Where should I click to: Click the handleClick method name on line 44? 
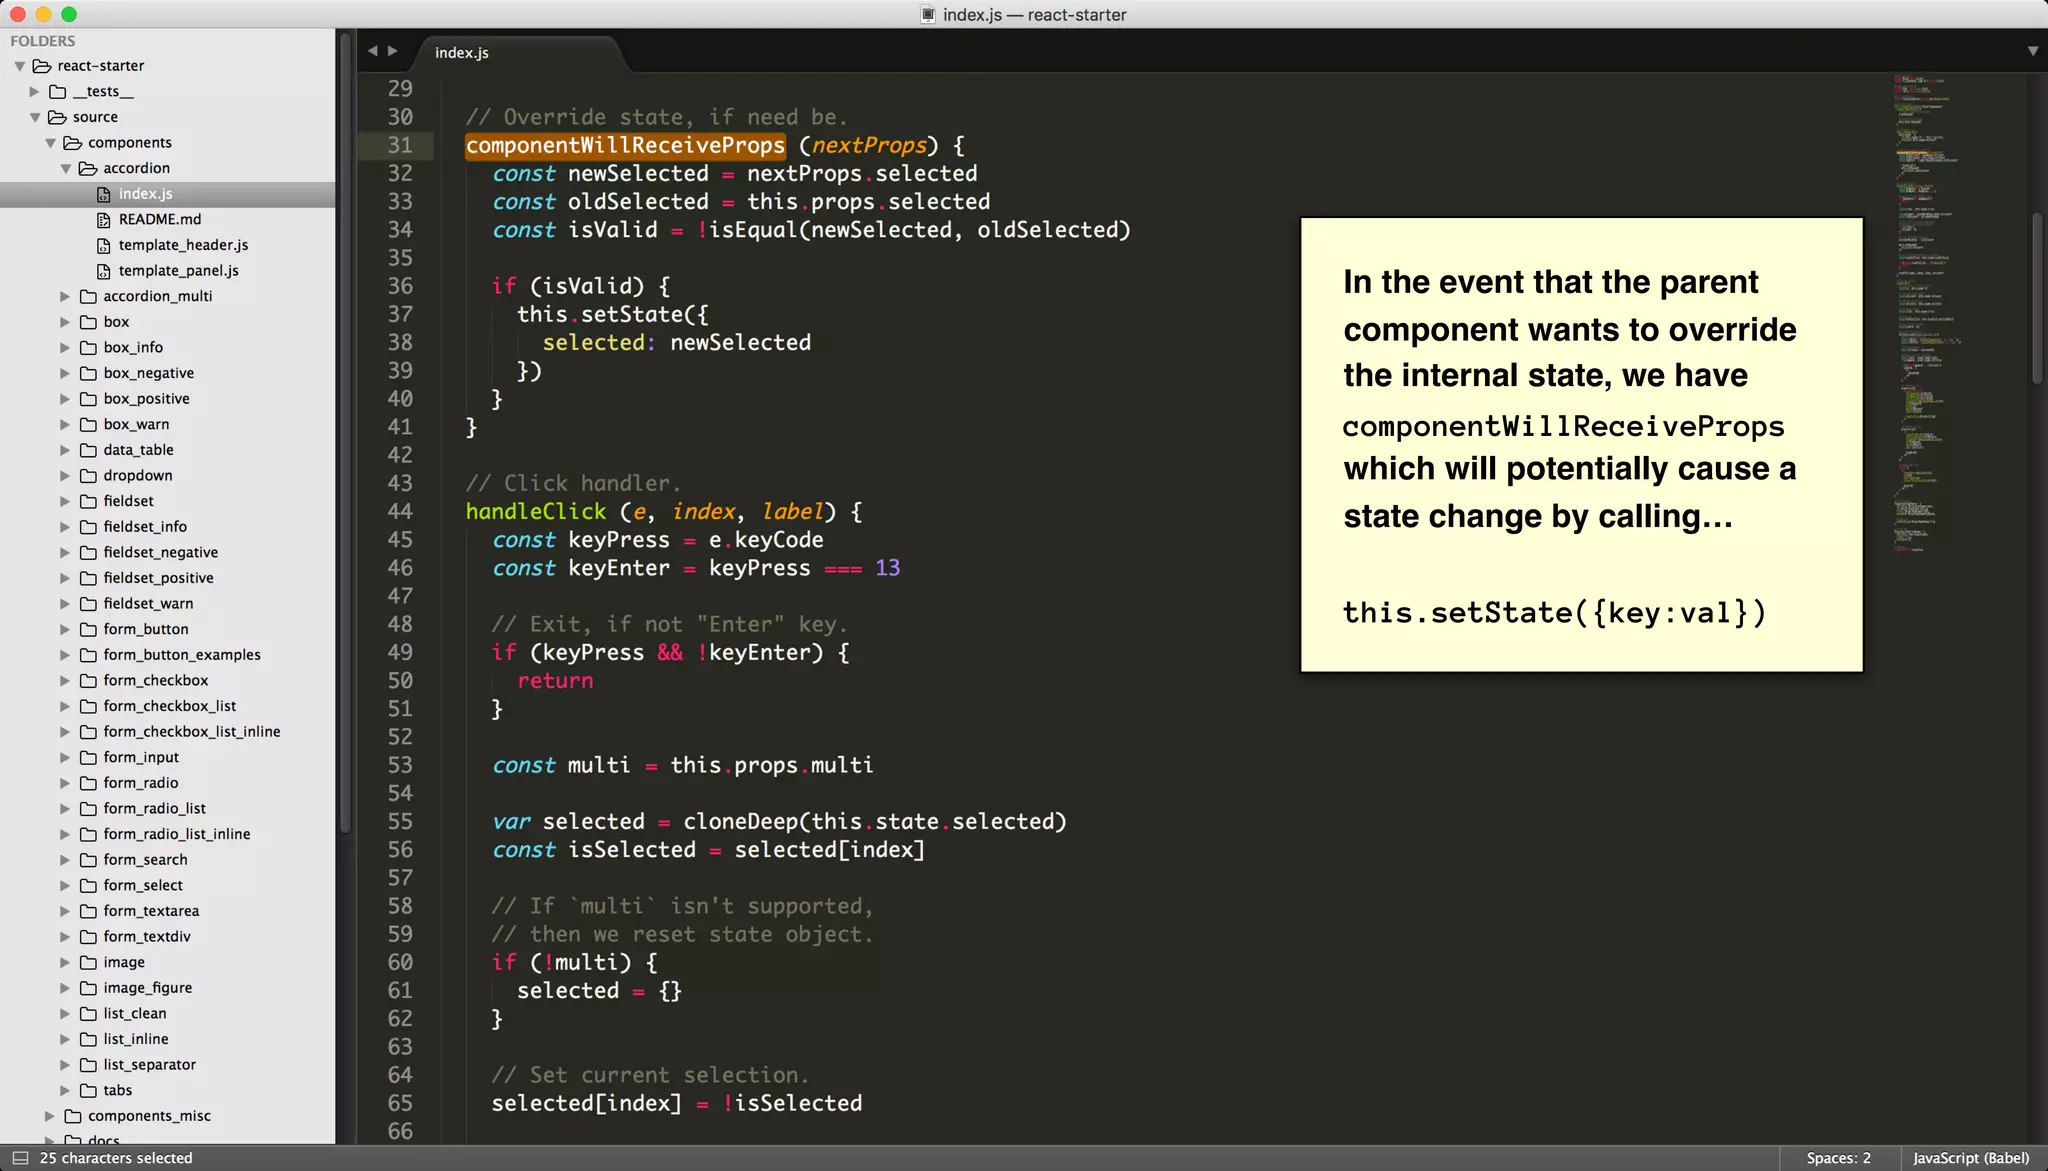coord(535,512)
